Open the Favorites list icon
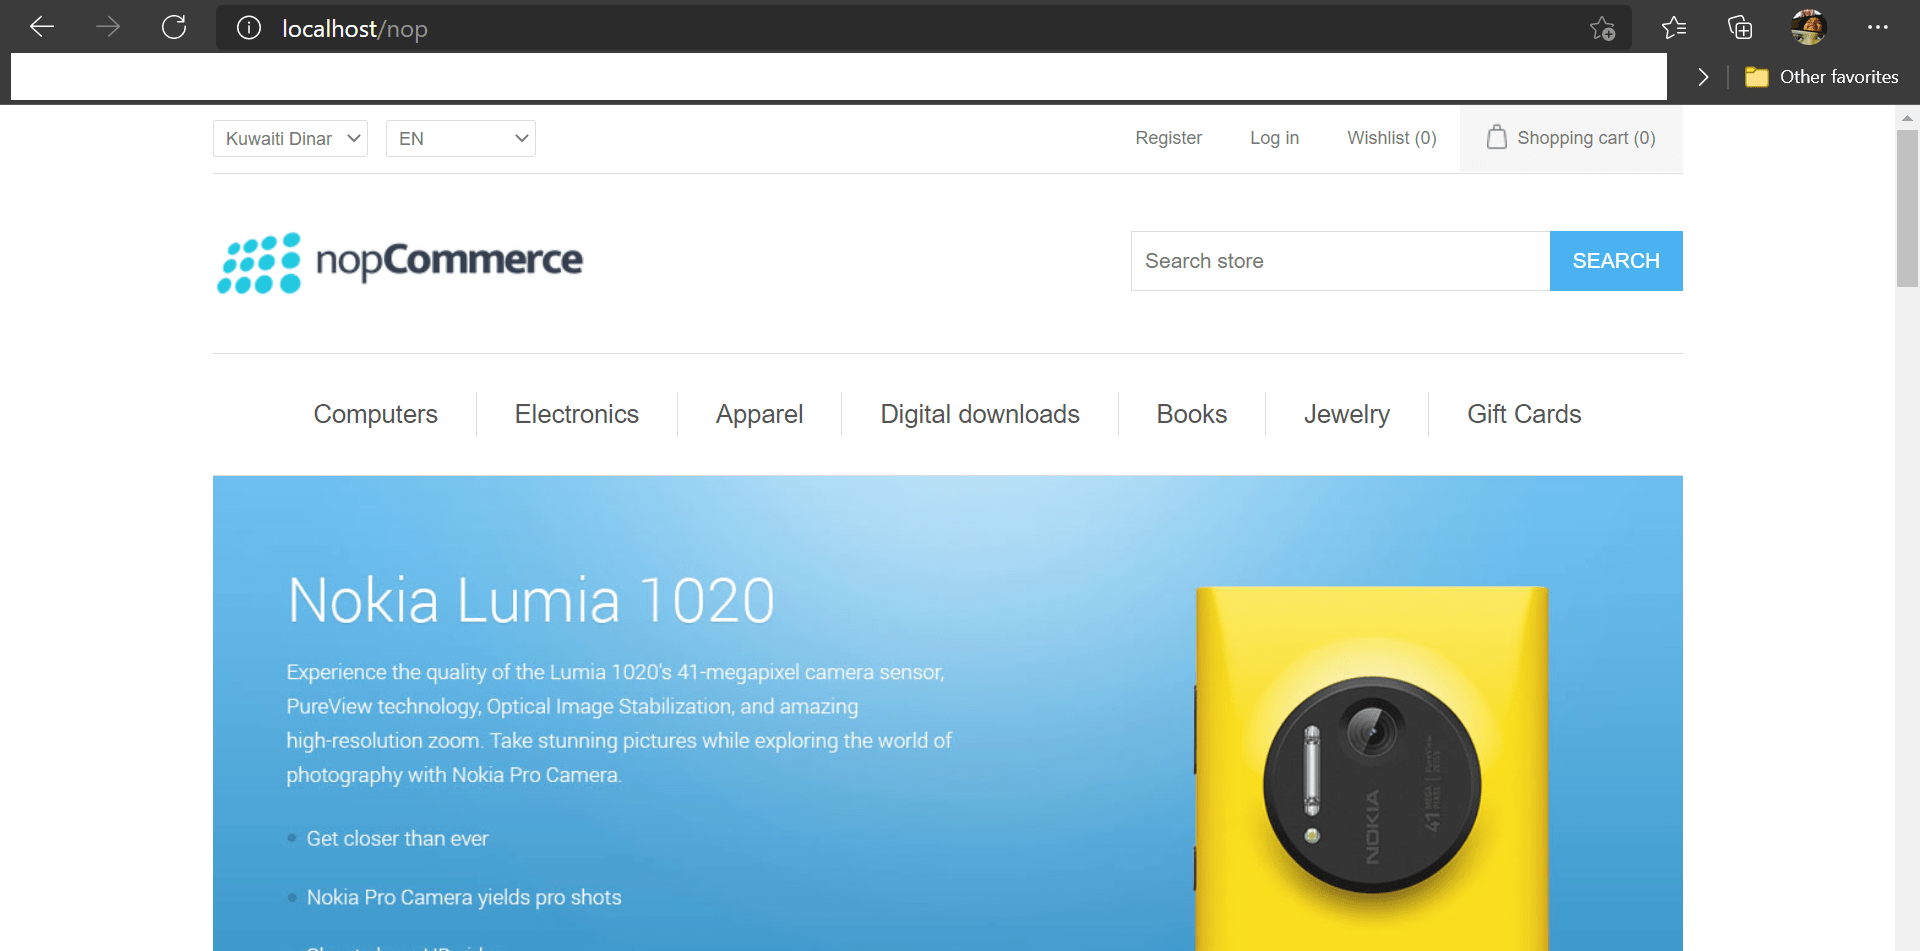The width and height of the screenshot is (1920, 951). (x=1674, y=28)
